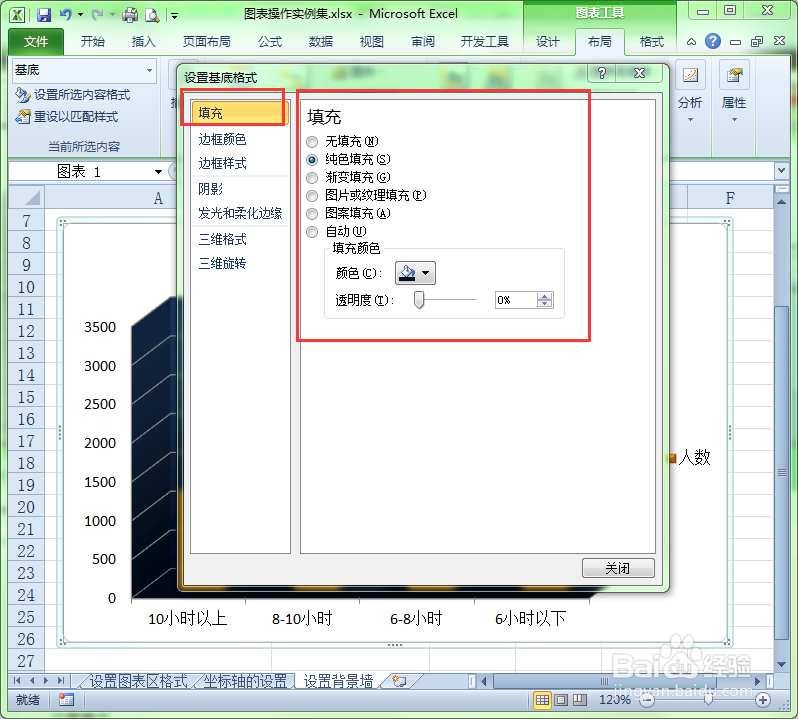The width and height of the screenshot is (798, 719).
Task: Click the 属性 ribbon group icon
Action: point(733,76)
